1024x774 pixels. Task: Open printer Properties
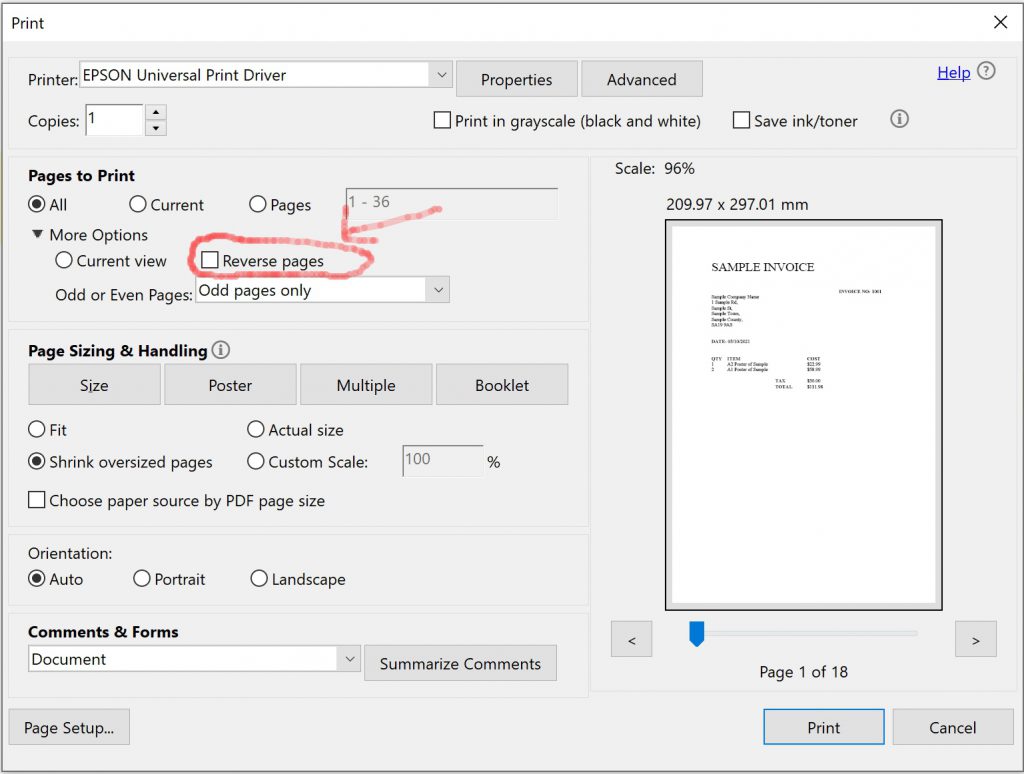(516, 78)
